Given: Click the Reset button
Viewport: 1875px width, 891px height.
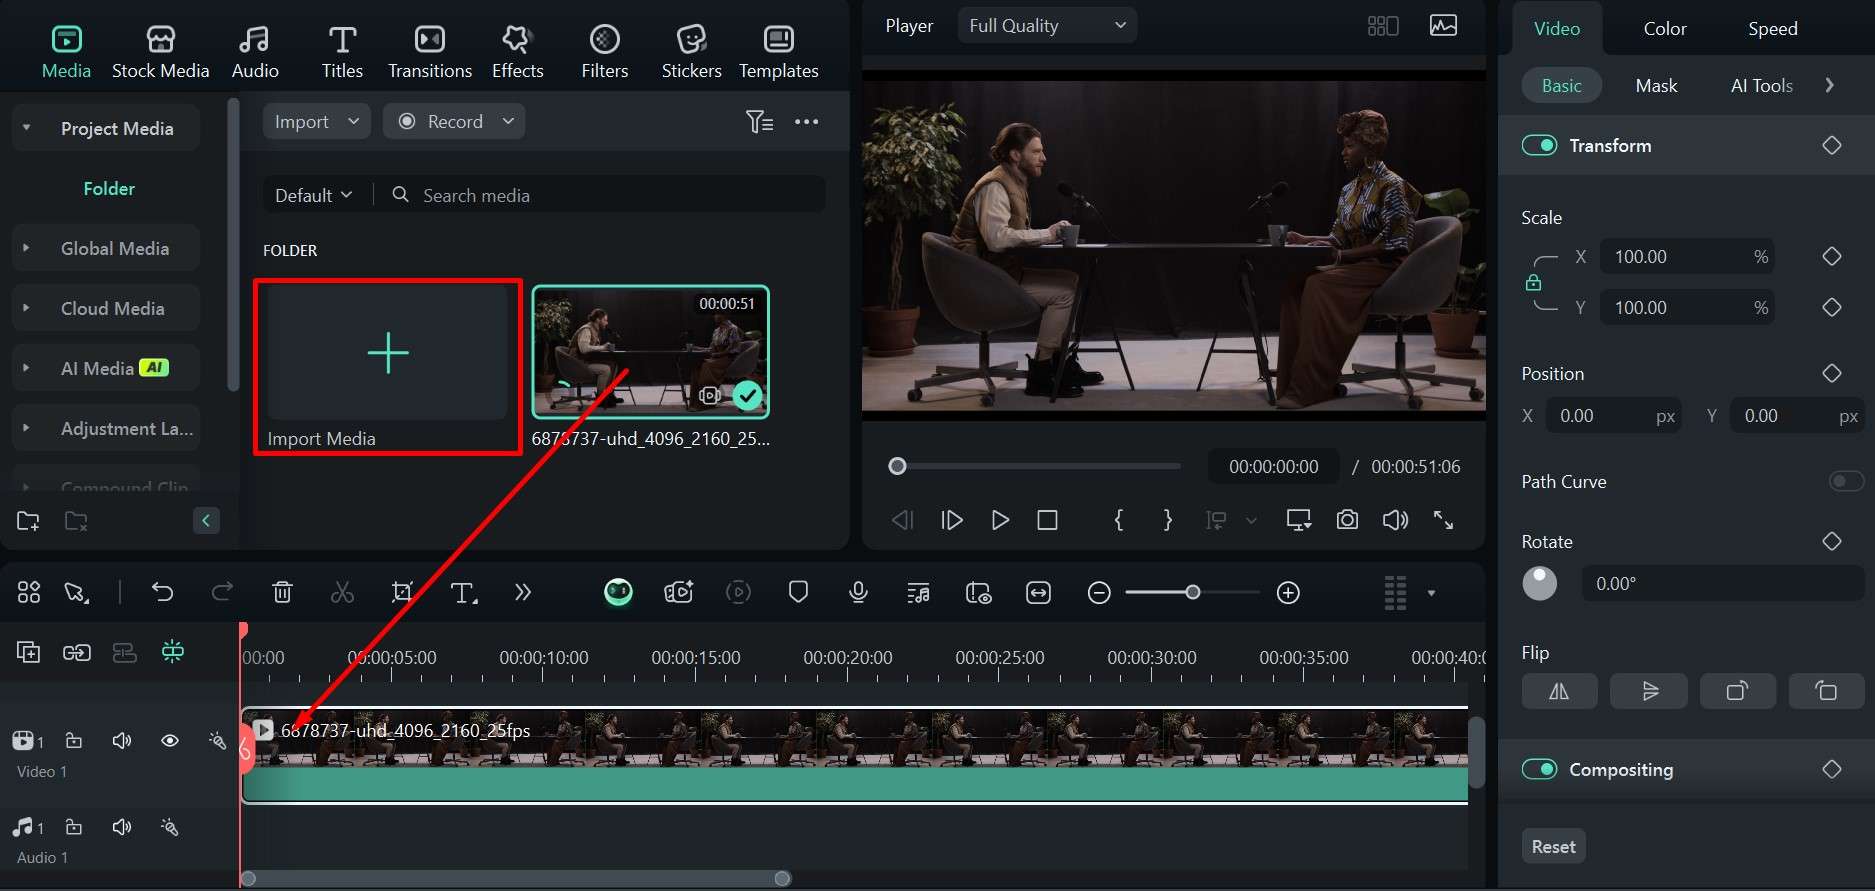Looking at the screenshot, I should (1553, 846).
